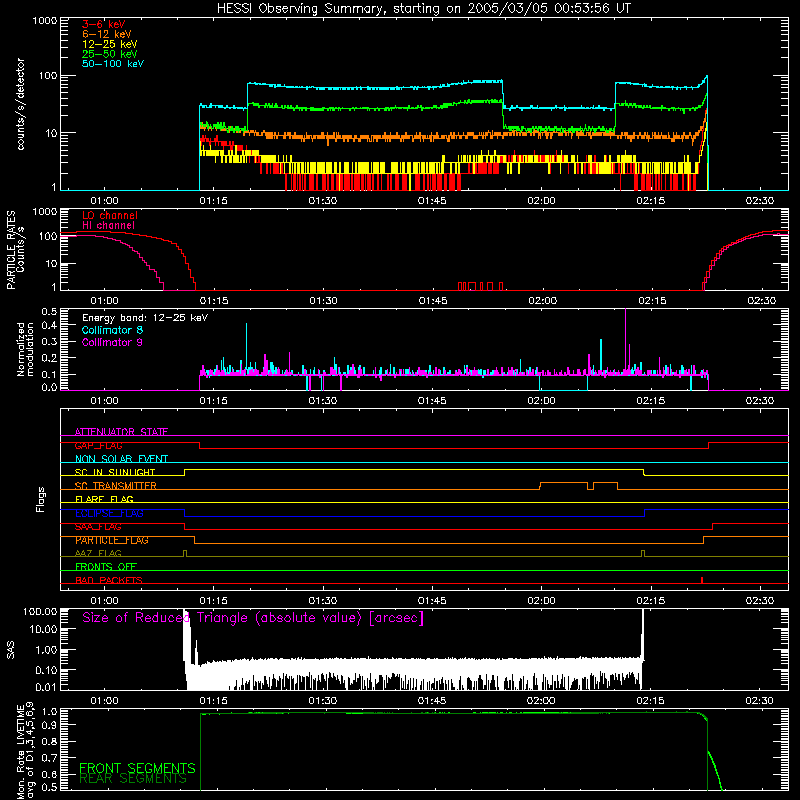
Task: Click the 02:15 tick under the flags plot
Action: click(651, 601)
